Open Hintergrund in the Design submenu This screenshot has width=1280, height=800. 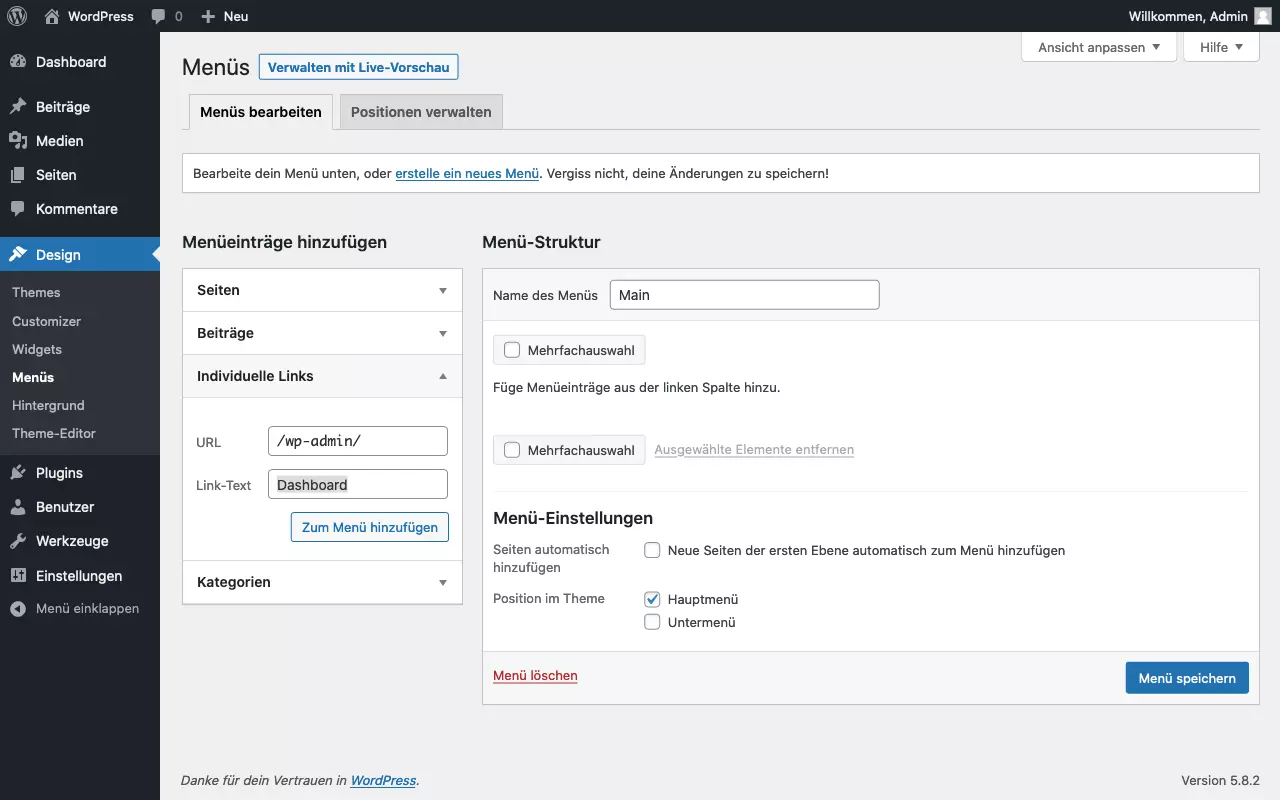(48, 405)
